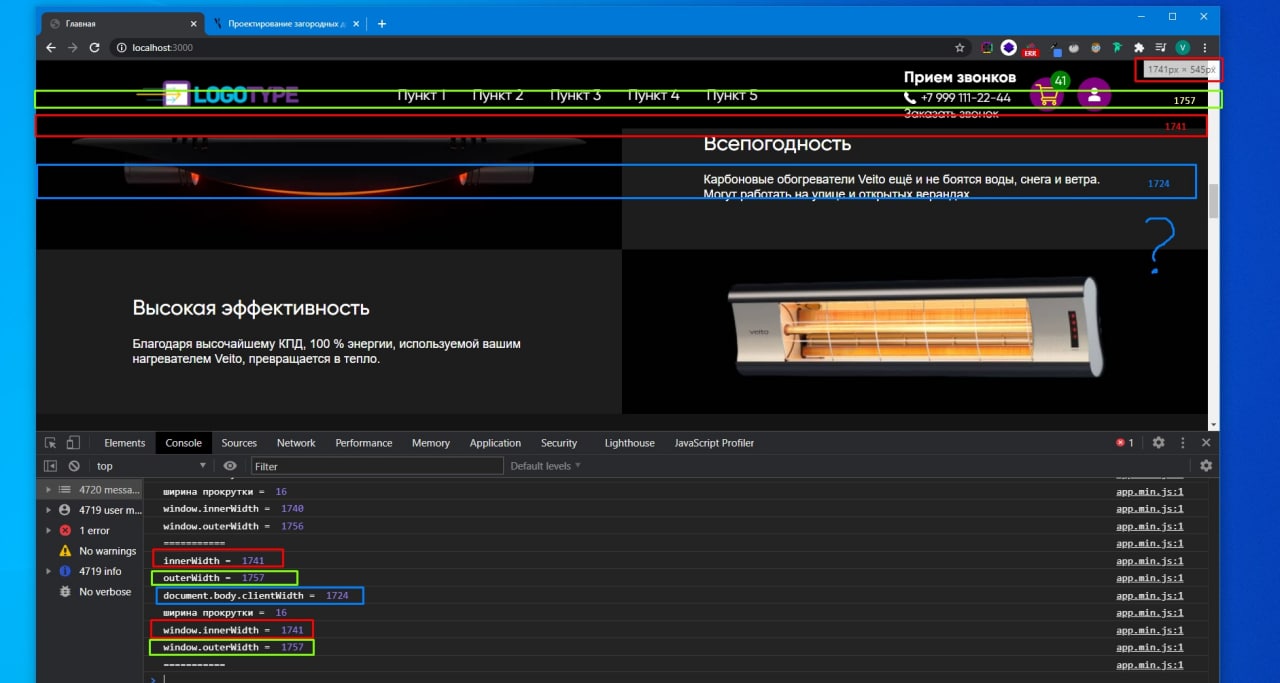Switch to the Memory tab

pyautogui.click(x=431, y=443)
